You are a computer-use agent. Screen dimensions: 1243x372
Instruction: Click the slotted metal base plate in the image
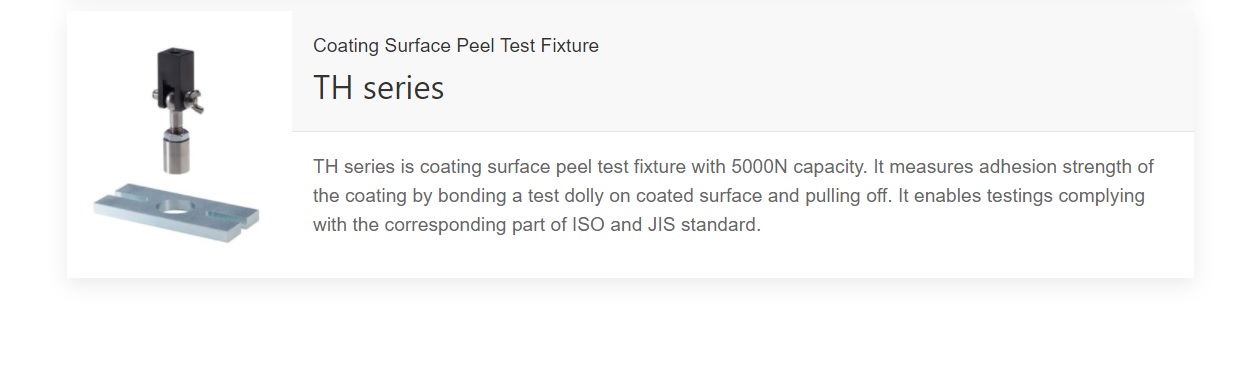(177, 211)
